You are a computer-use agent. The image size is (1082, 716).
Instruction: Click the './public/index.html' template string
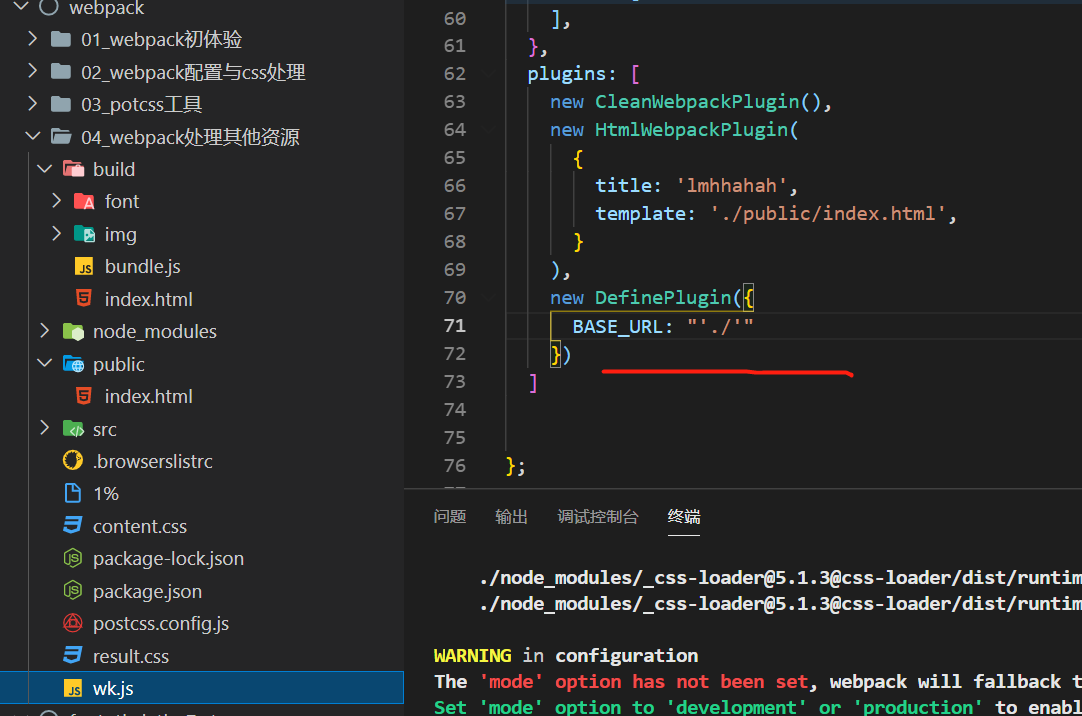click(828, 213)
